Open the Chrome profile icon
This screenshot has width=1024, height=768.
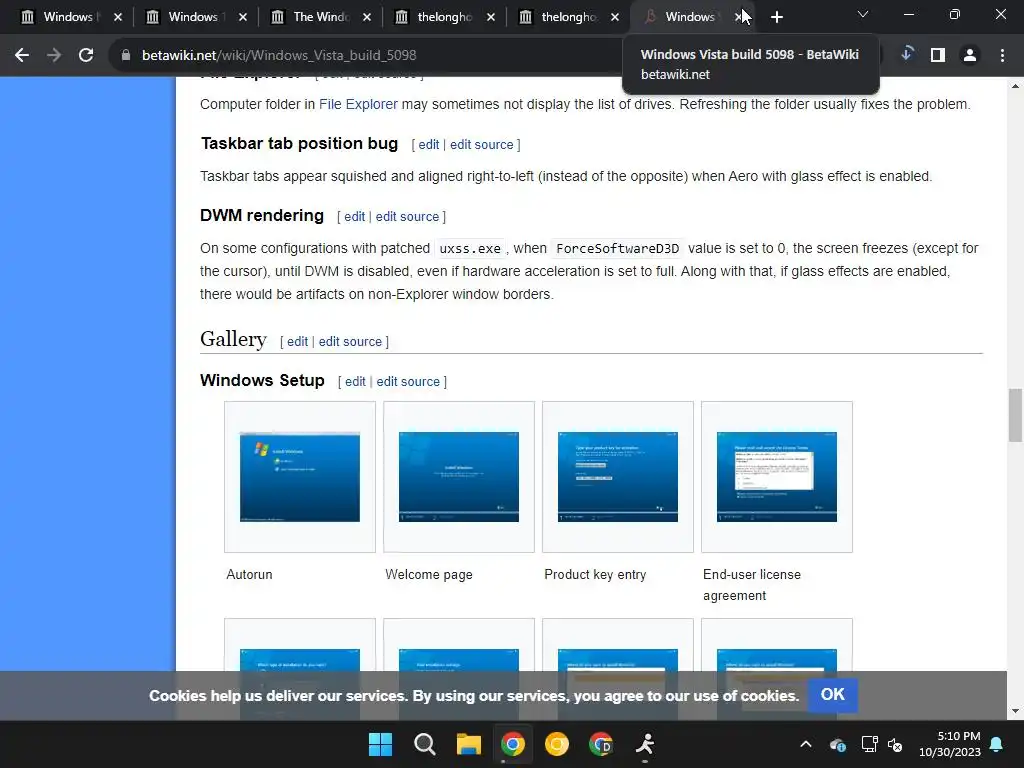[970, 56]
